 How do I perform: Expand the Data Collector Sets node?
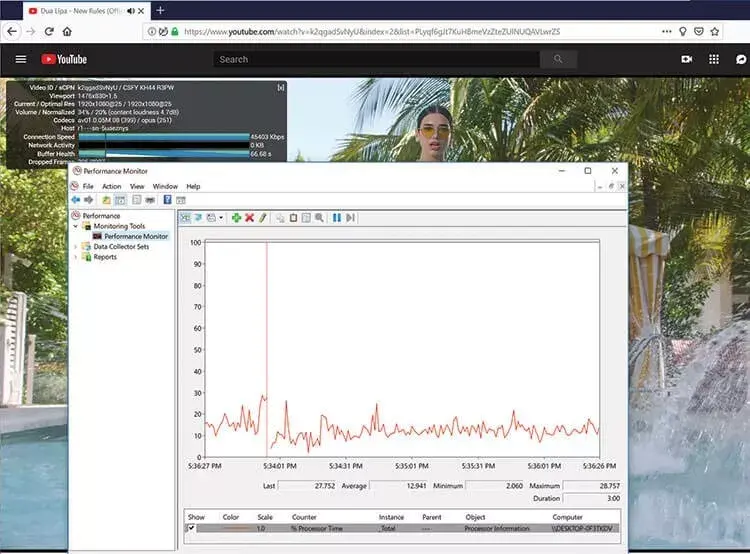(76, 247)
